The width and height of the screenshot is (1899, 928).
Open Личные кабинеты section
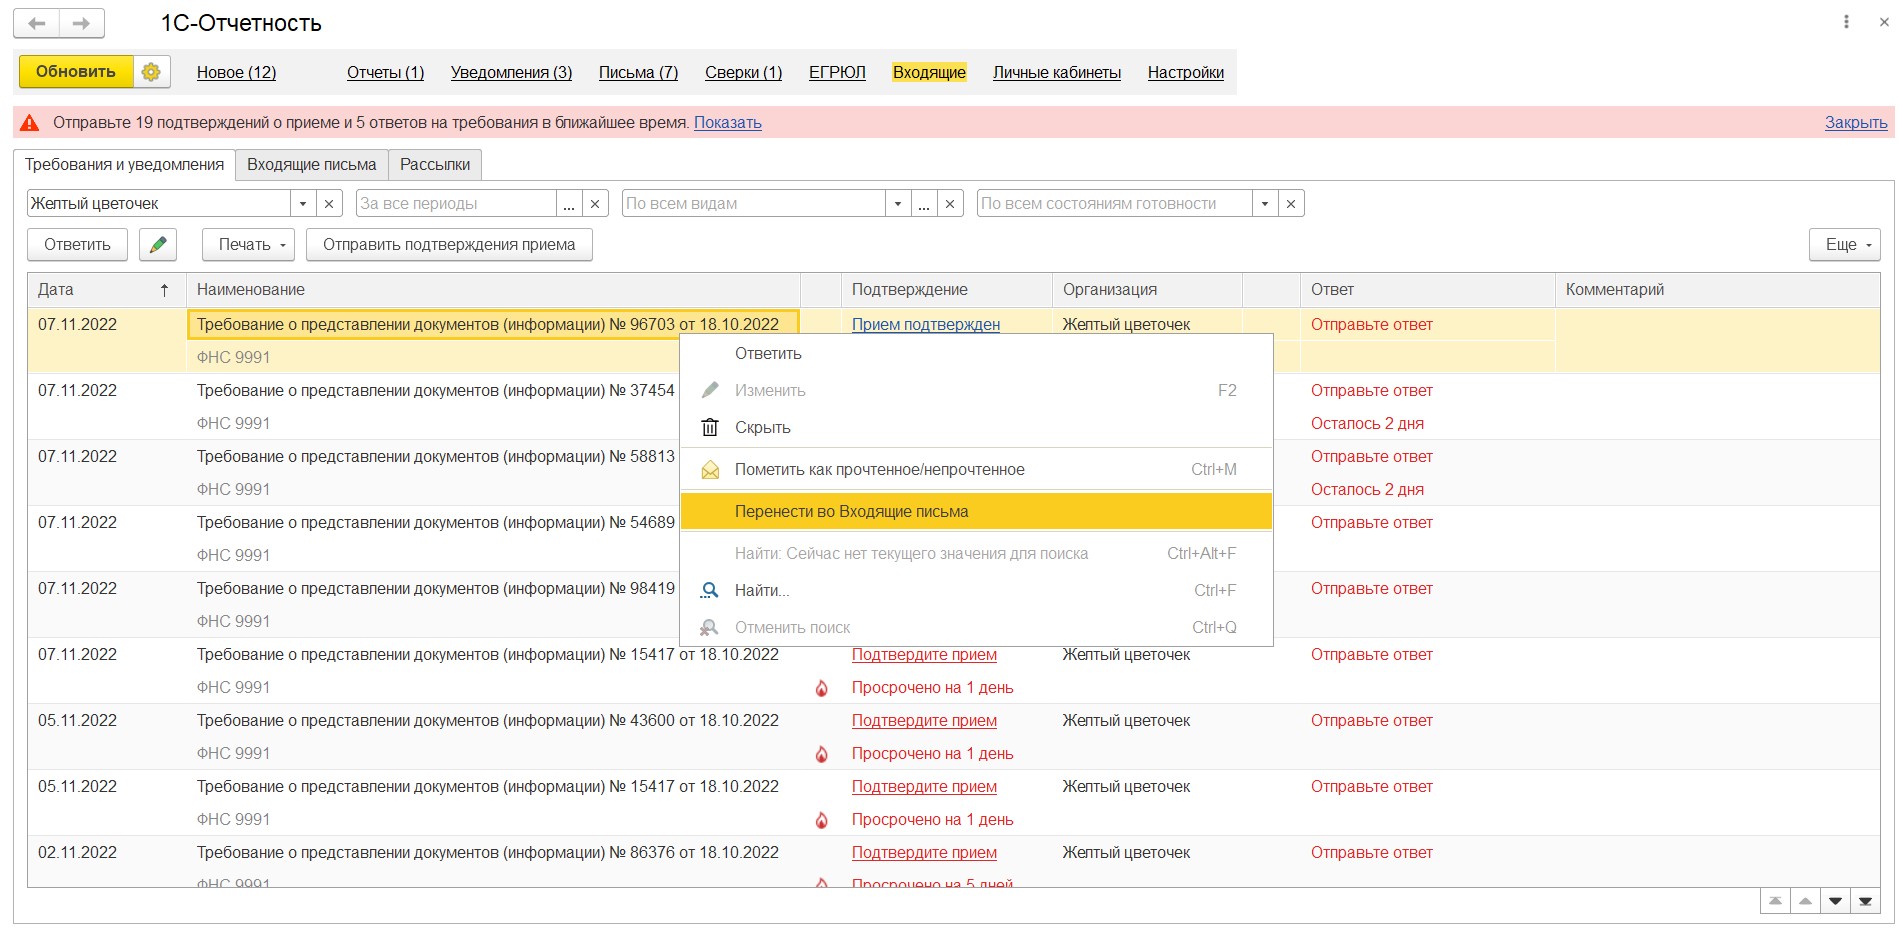(x=1057, y=73)
